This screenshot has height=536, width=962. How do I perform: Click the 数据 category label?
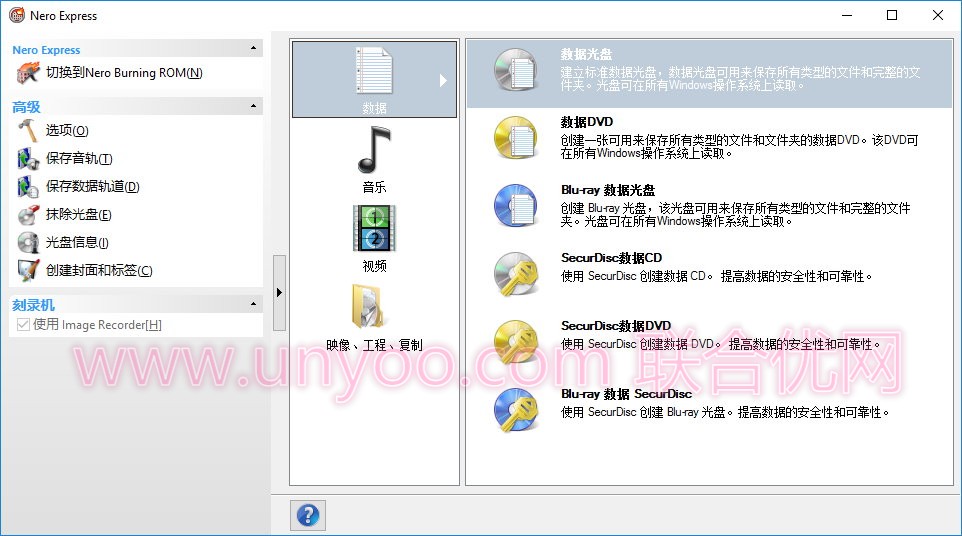(374, 109)
